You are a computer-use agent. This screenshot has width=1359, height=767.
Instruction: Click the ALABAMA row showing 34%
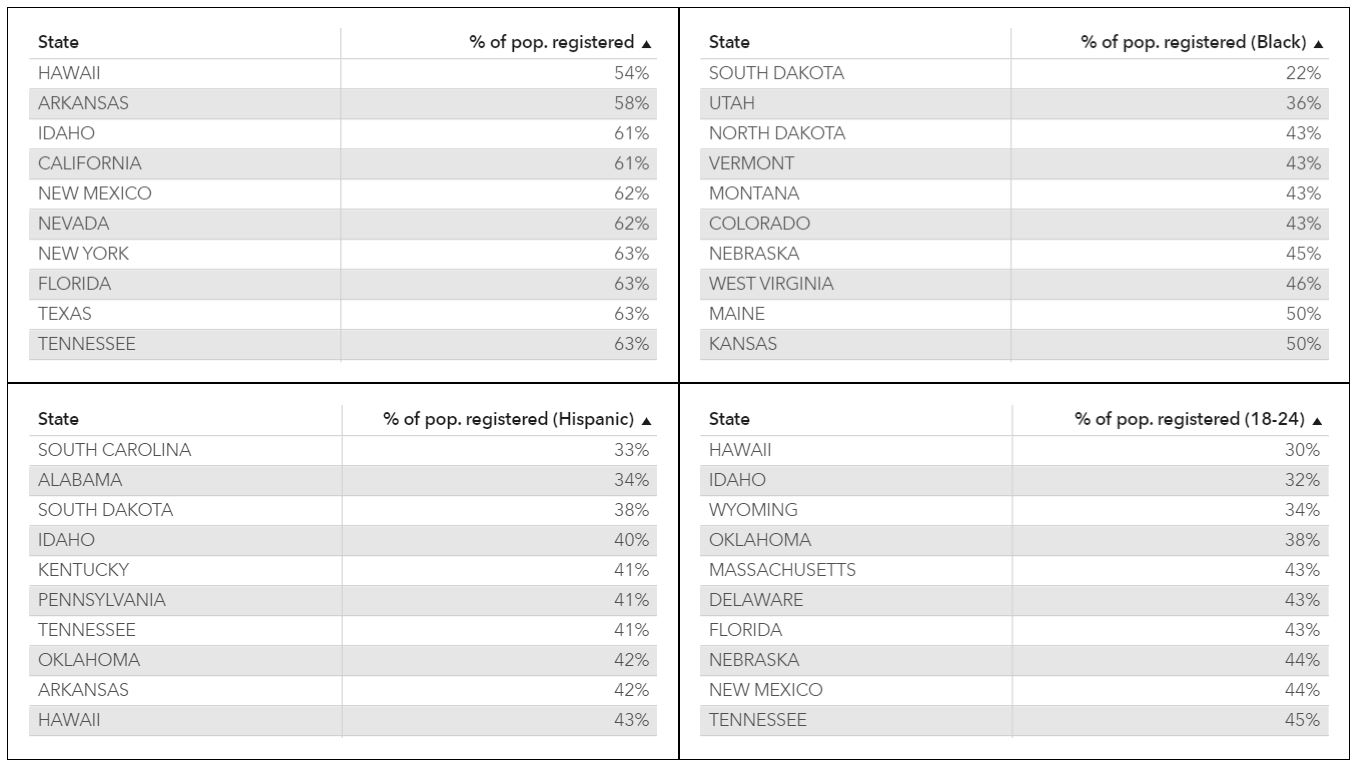343,480
